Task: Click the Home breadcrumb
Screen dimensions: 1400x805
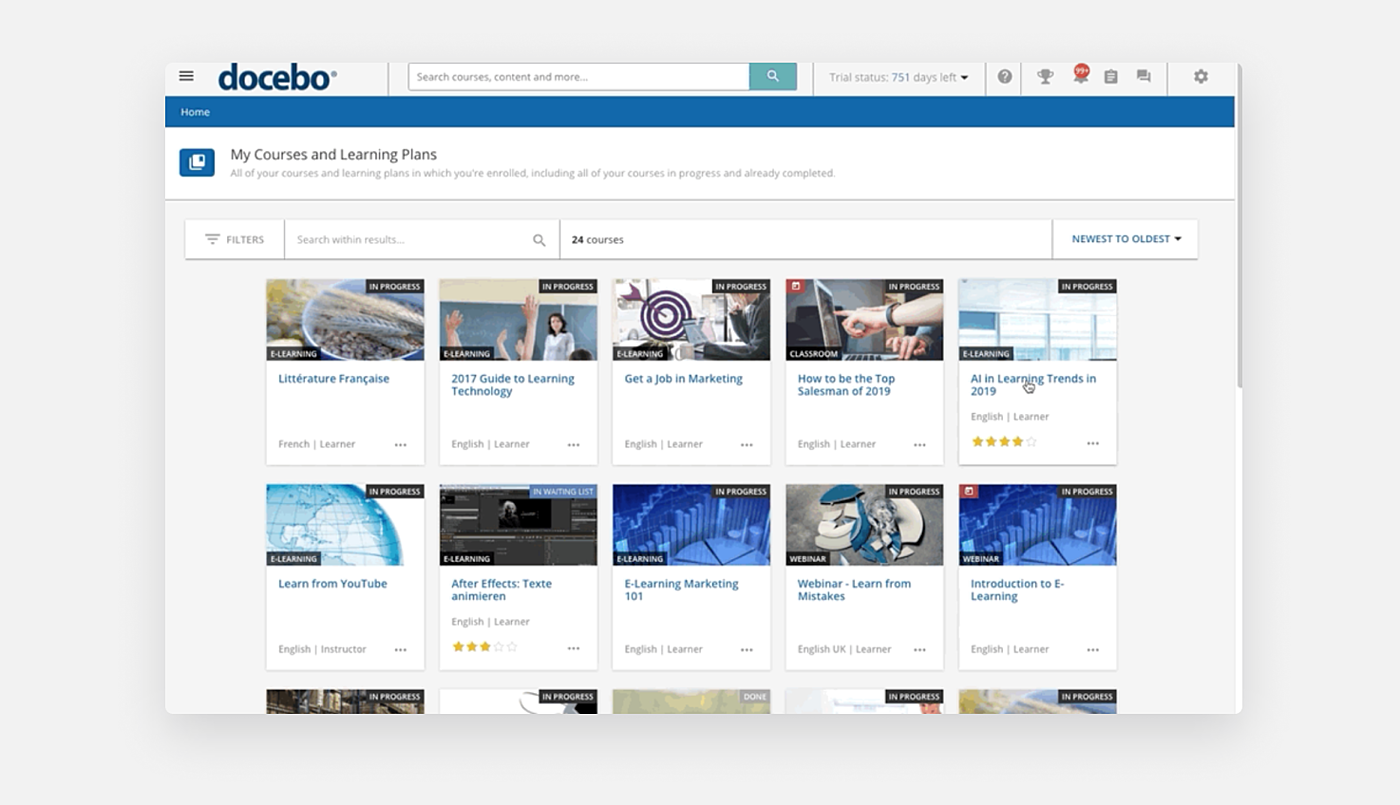Action: pos(195,112)
